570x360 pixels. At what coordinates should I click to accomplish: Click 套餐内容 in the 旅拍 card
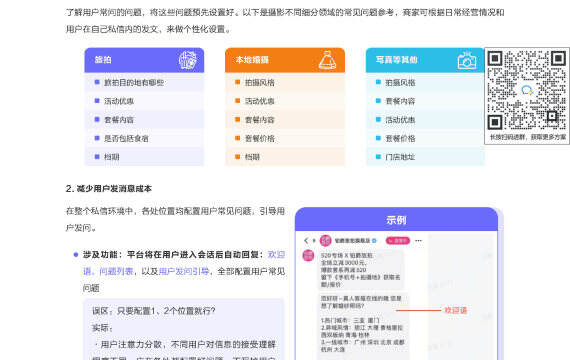(x=119, y=120)
